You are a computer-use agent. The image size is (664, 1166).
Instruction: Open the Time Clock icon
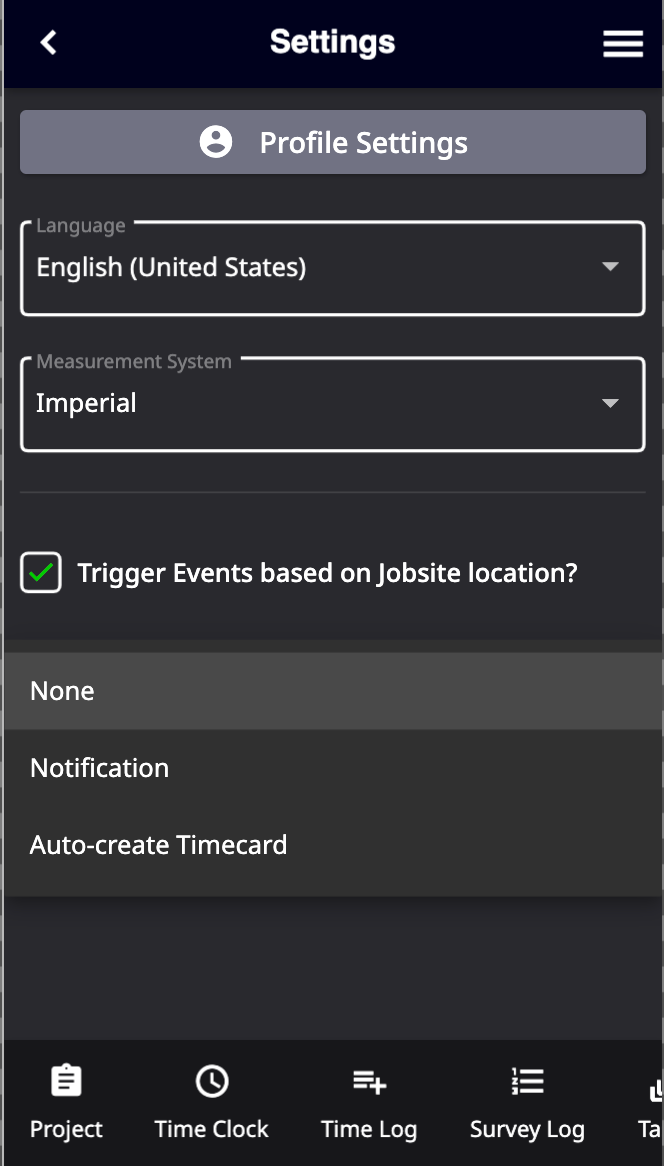click(212, 1080)
